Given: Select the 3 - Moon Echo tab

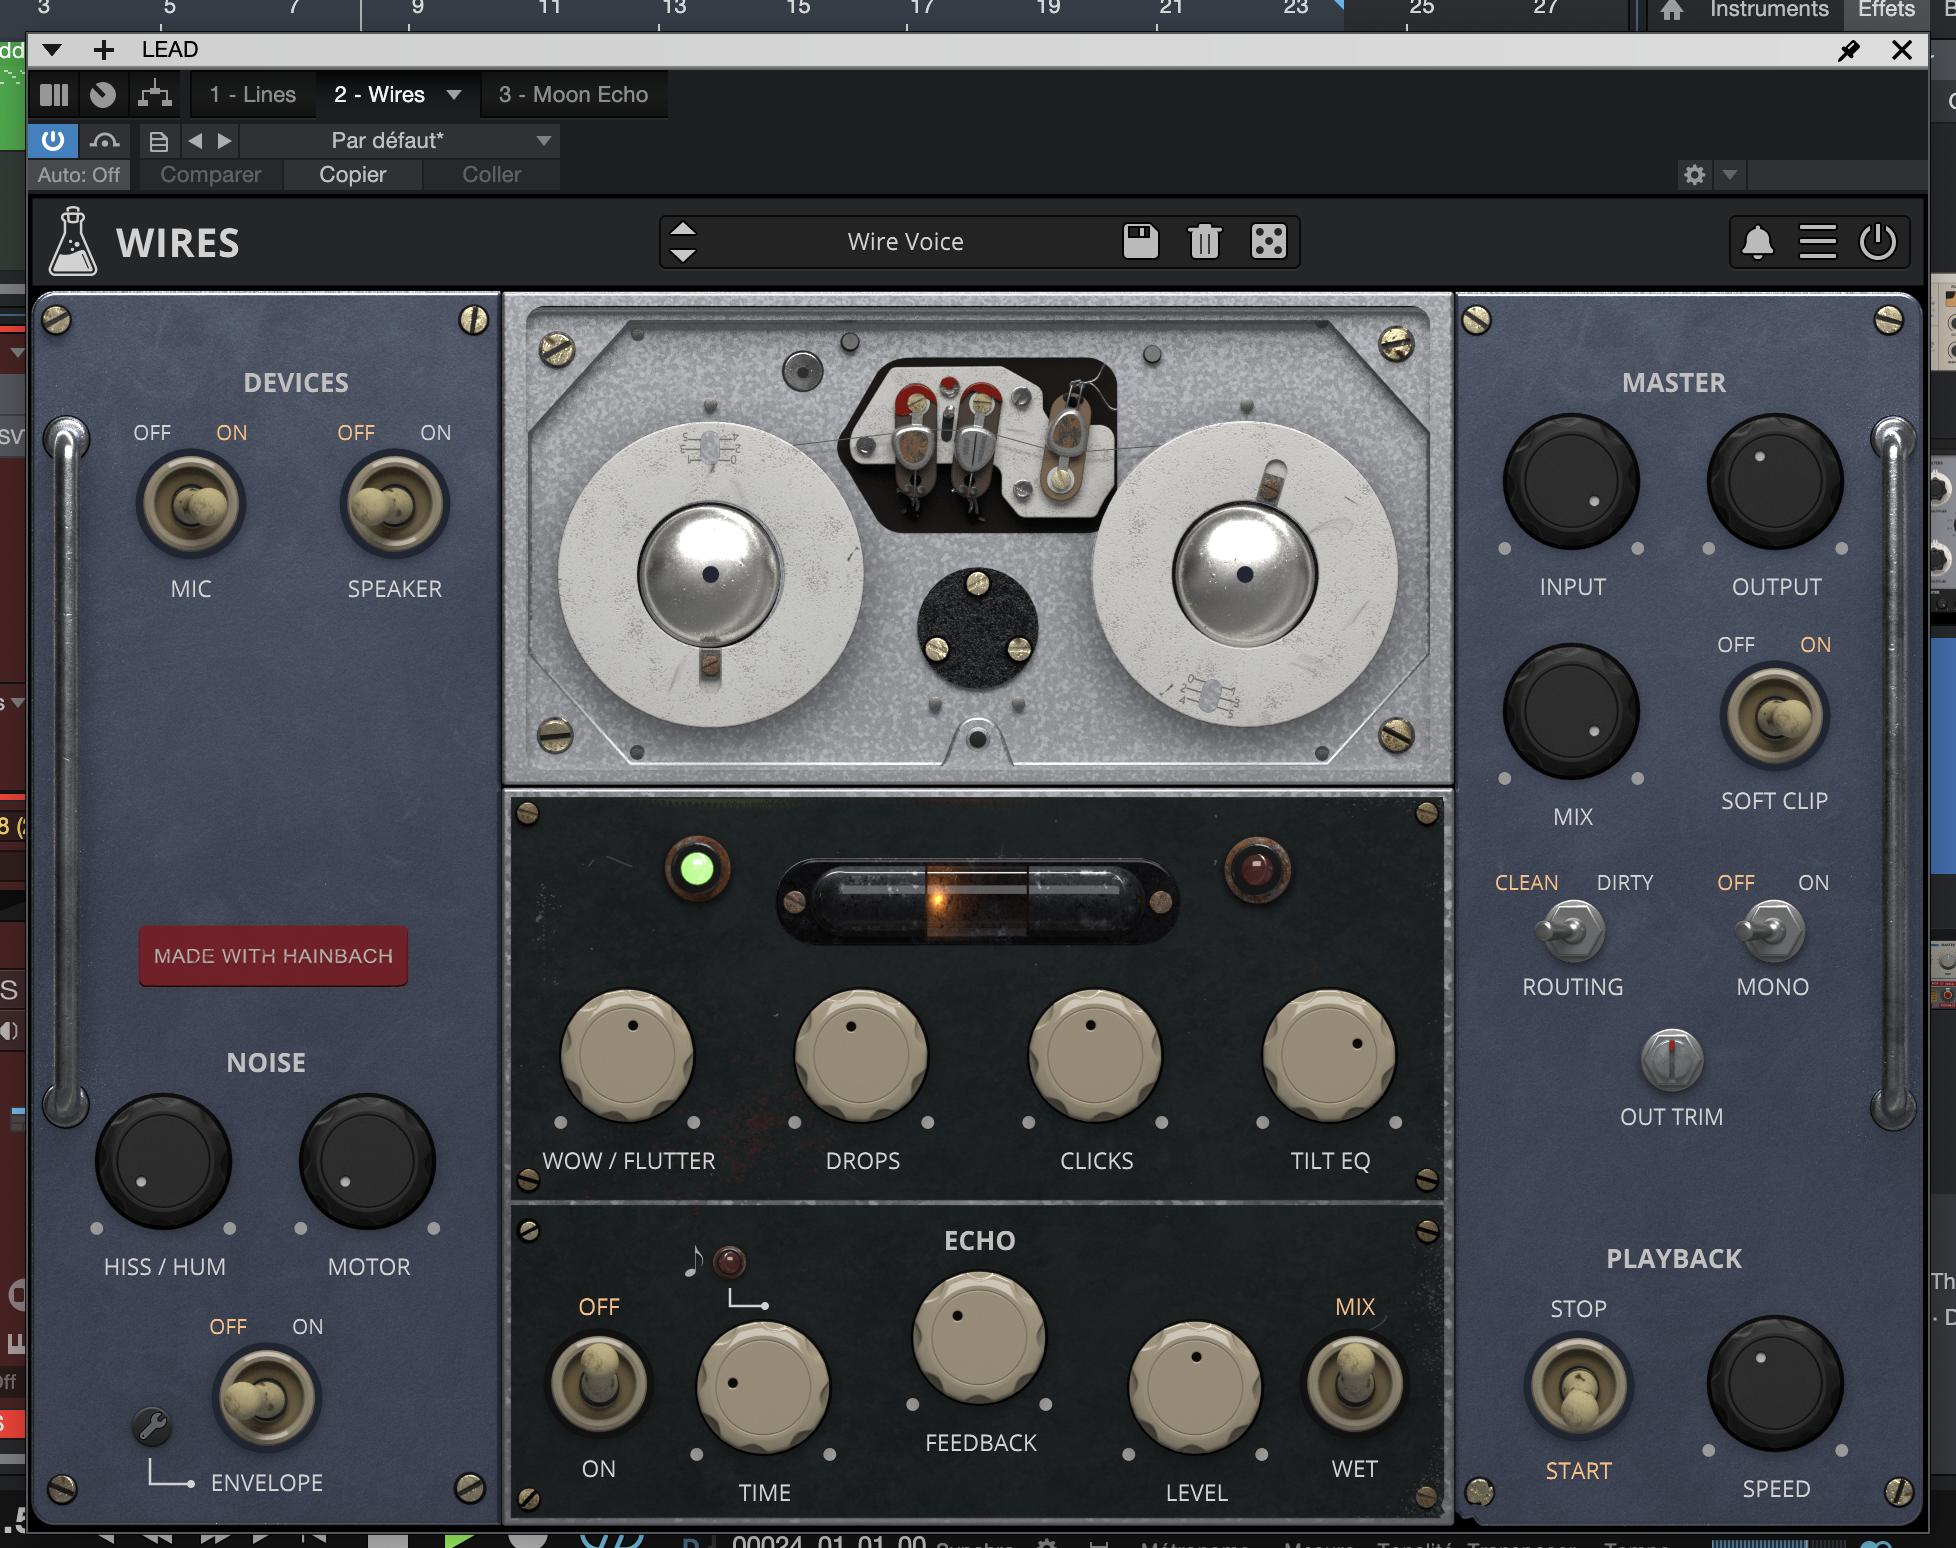Looking at the screenshot, I should (x=573, y=95).
